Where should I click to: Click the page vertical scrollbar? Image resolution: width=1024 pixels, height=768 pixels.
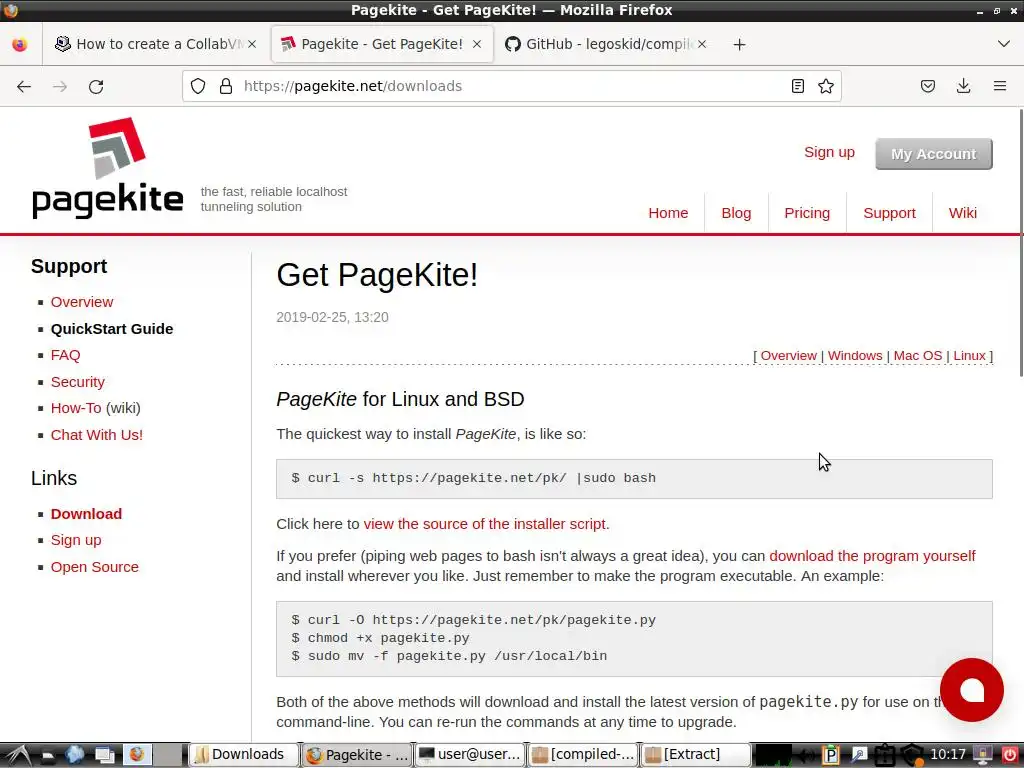tap(1020, 243)
